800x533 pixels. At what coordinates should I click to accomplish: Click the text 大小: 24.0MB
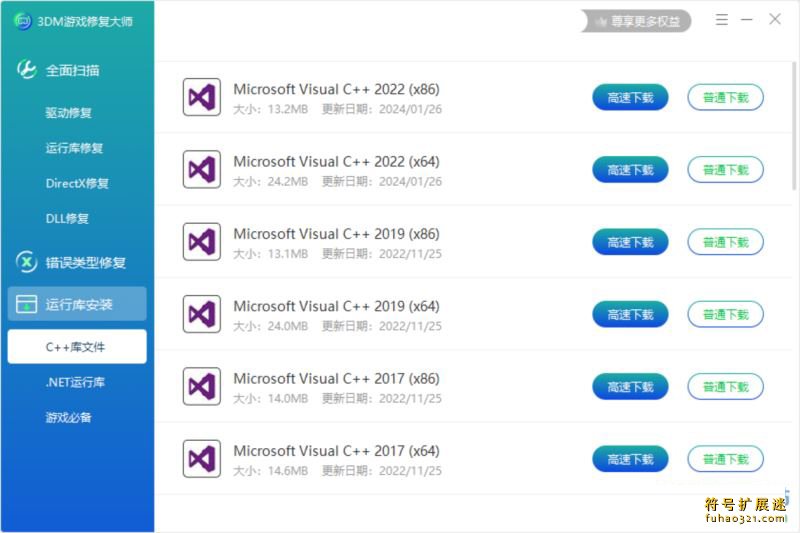coord(270,326)
